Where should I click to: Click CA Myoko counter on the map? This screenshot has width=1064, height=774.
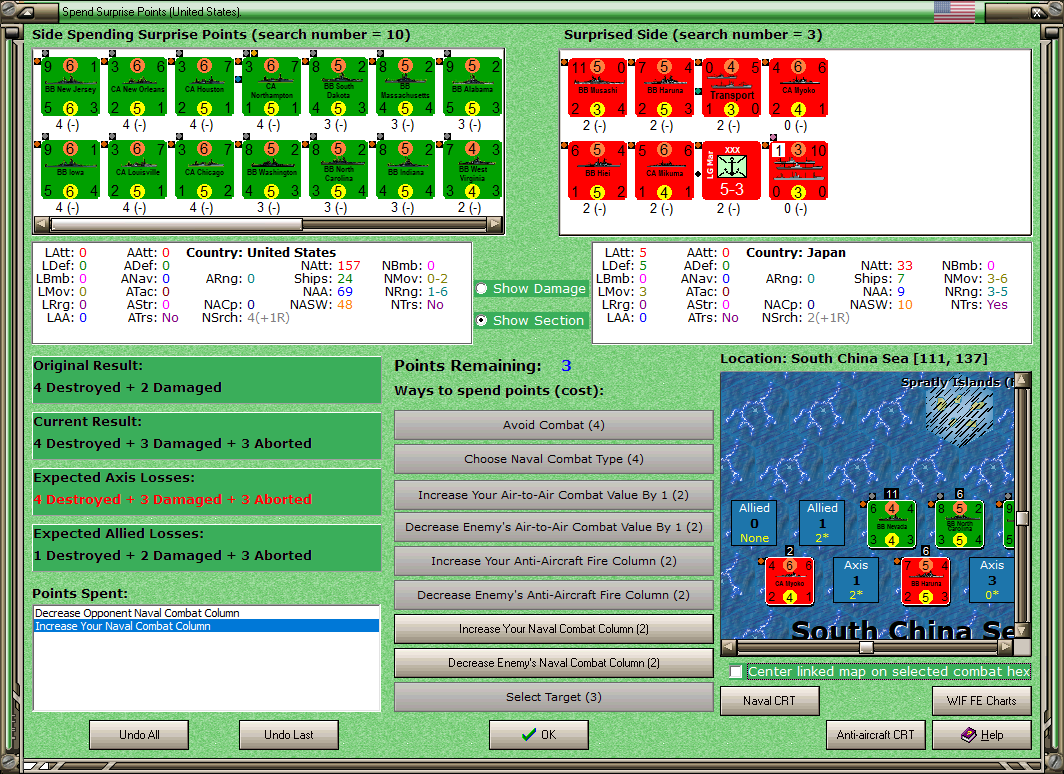point(789,581)
